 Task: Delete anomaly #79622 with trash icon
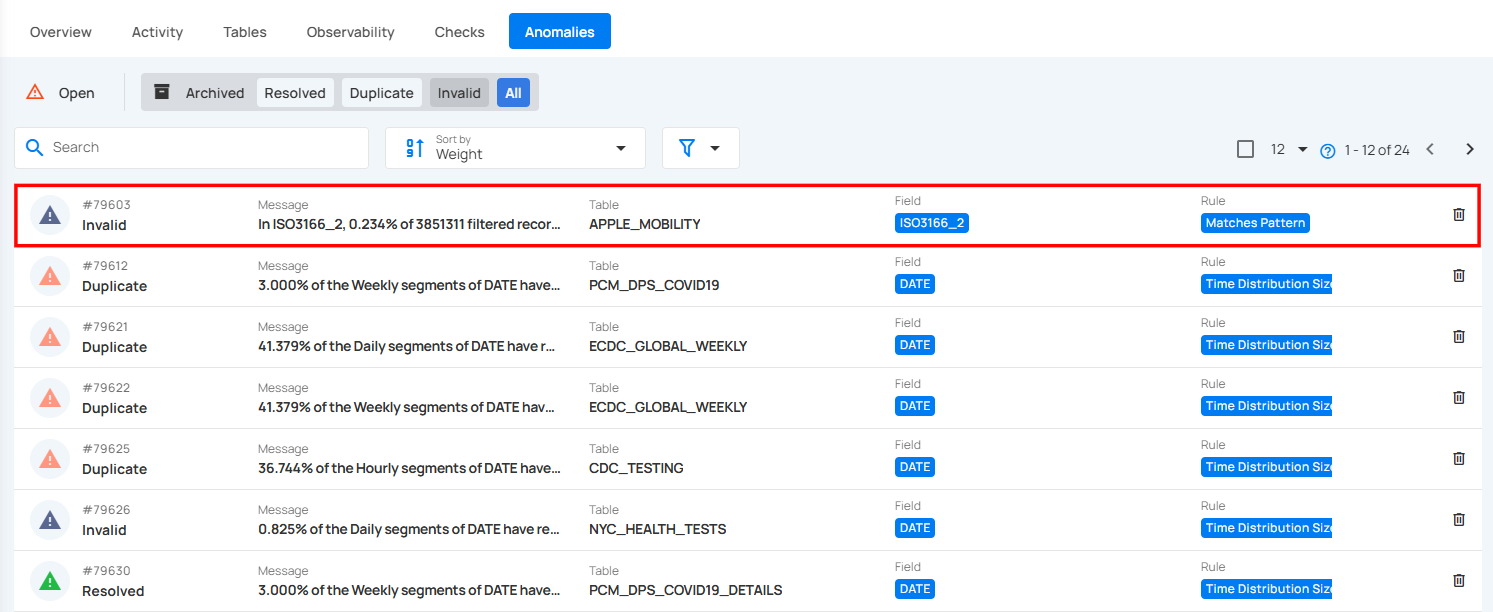click(x=1458, y=397)
